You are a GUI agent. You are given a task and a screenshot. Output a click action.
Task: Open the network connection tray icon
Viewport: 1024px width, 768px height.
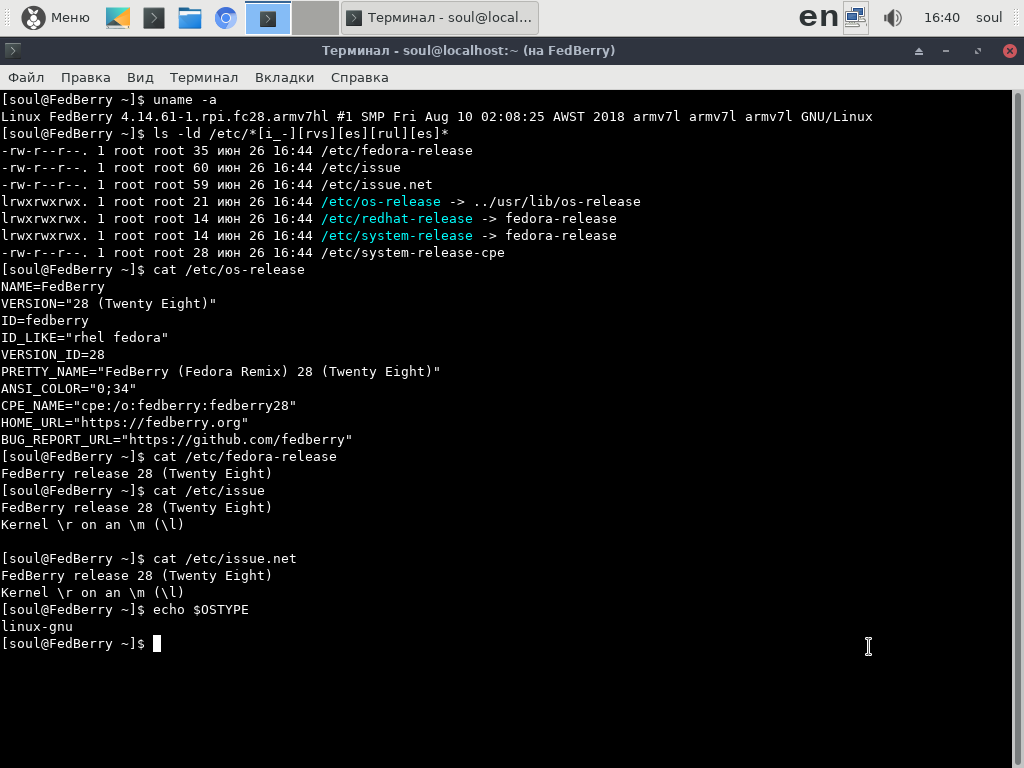[x=856, y=18]
